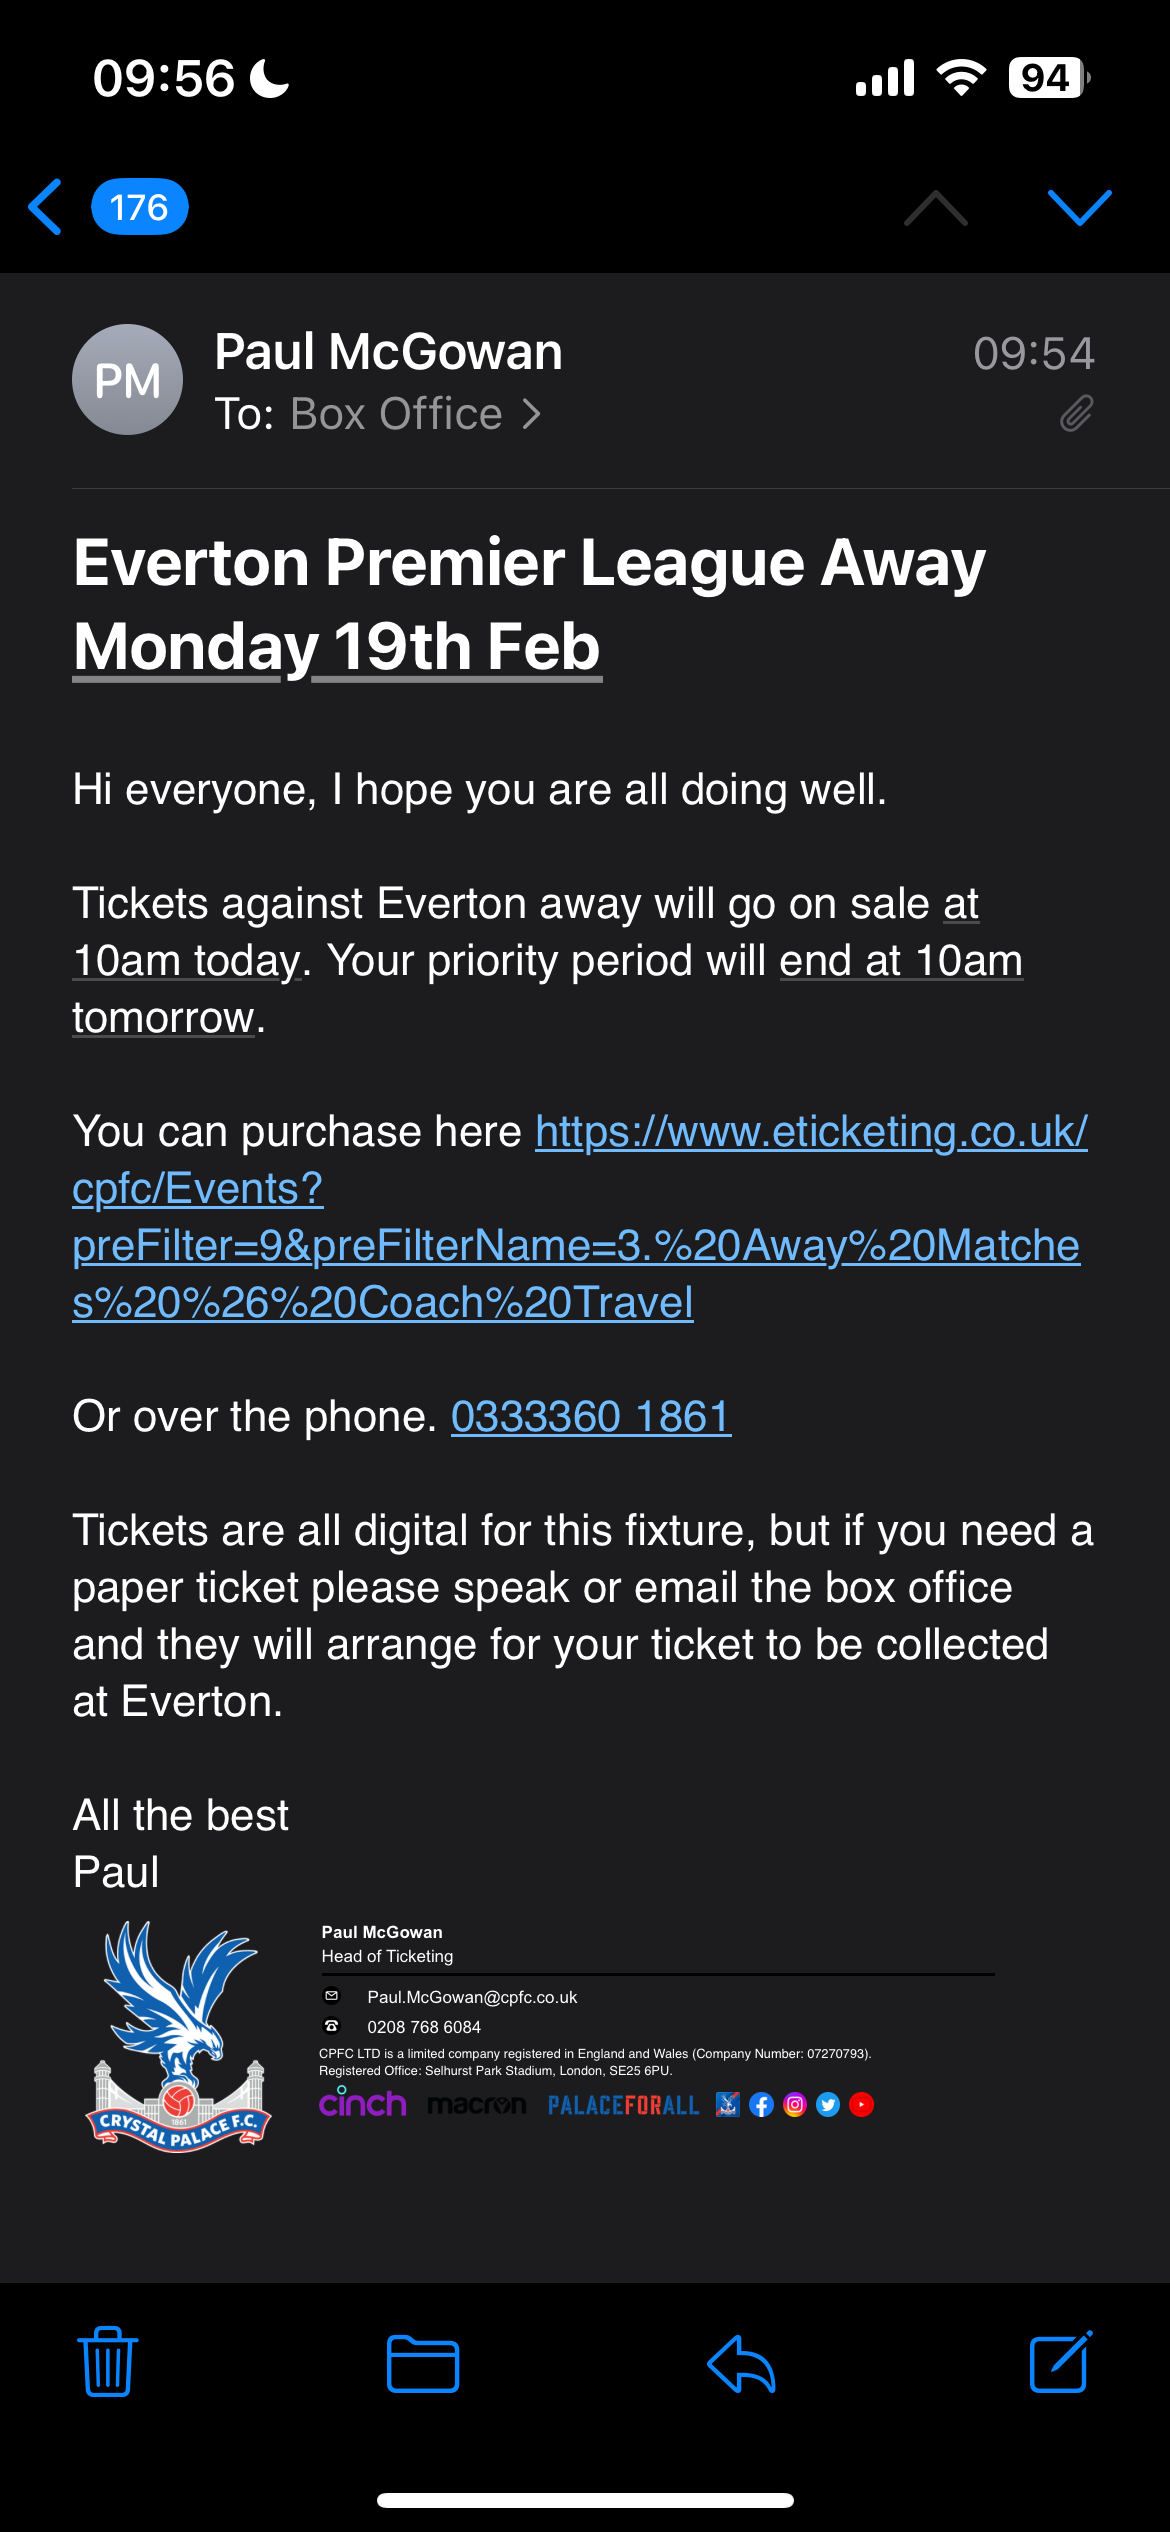Image resolution: width=1170 pixels, height=2532 pixels.
Task: Call the 0333360 1861 phone number
Action: coord(590,1417)
